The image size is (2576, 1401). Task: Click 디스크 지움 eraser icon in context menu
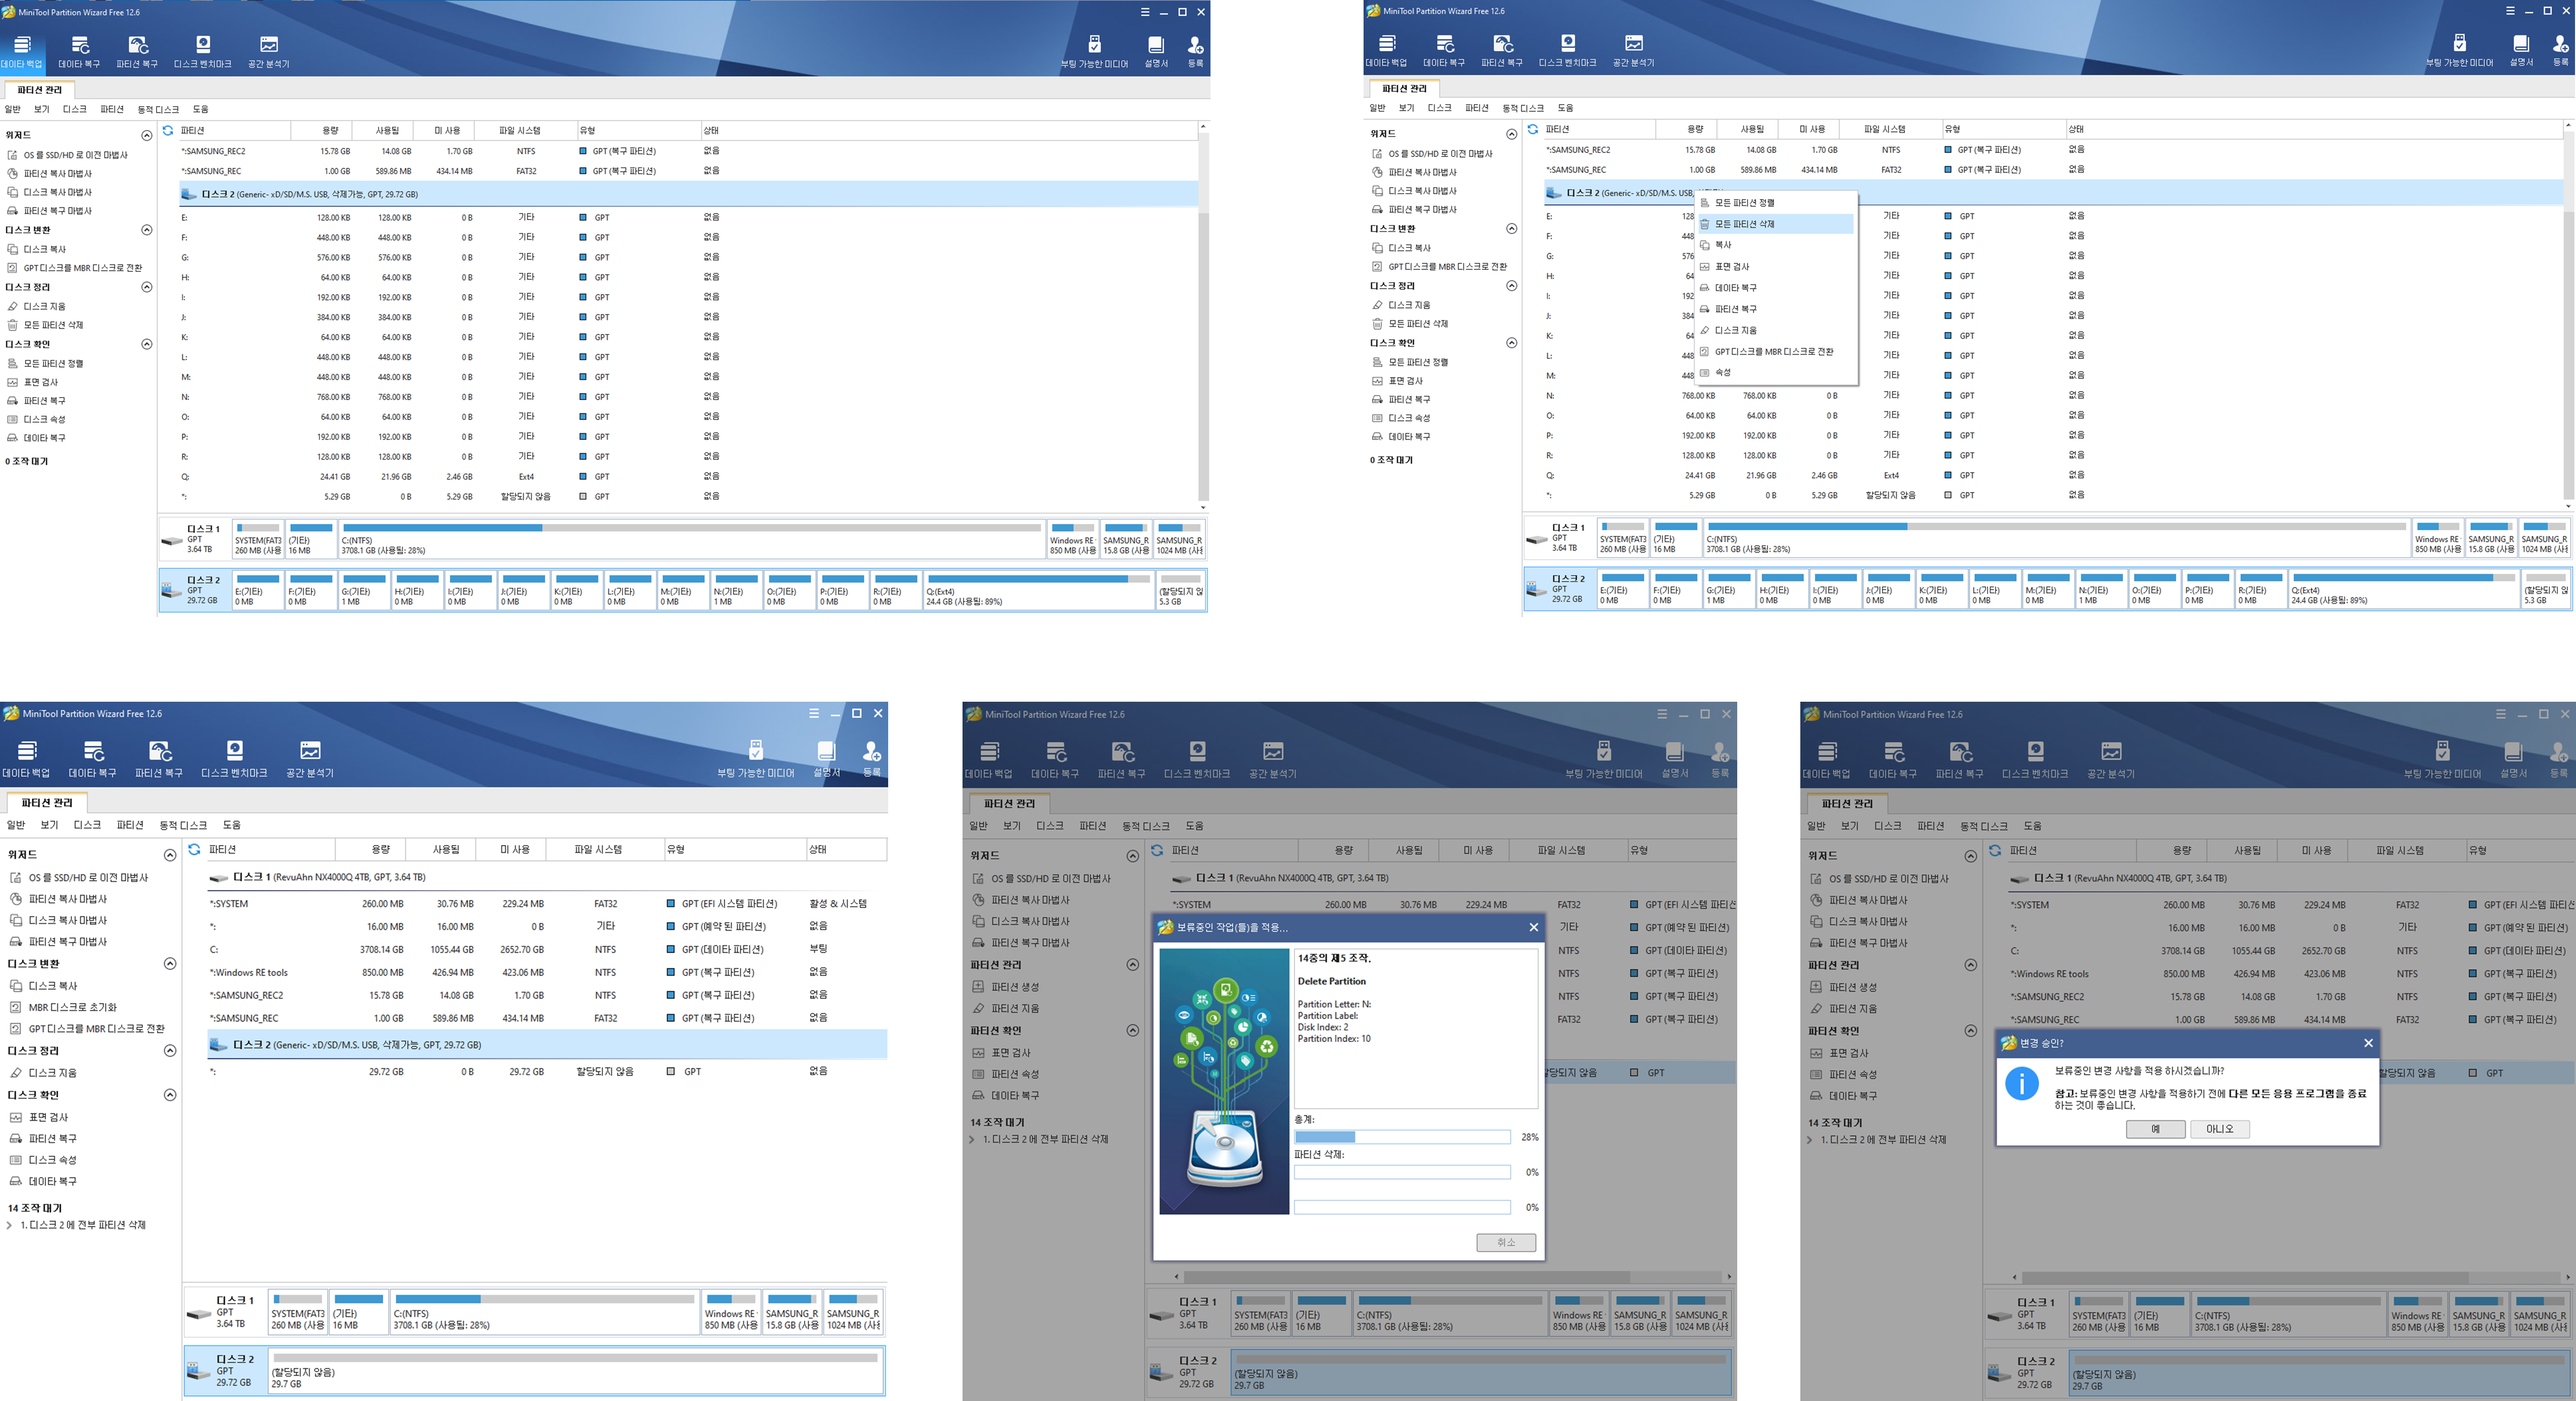click(1705, 330)
